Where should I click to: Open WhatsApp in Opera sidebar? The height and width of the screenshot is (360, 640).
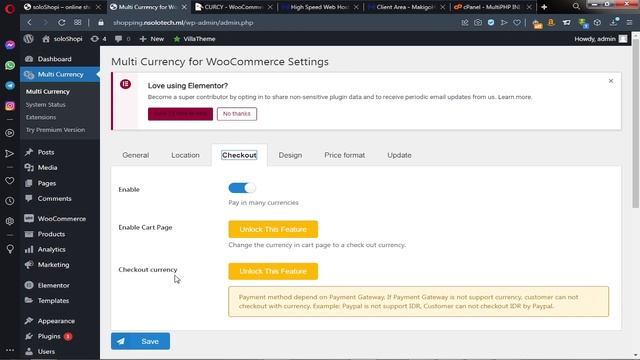point(10,65)
